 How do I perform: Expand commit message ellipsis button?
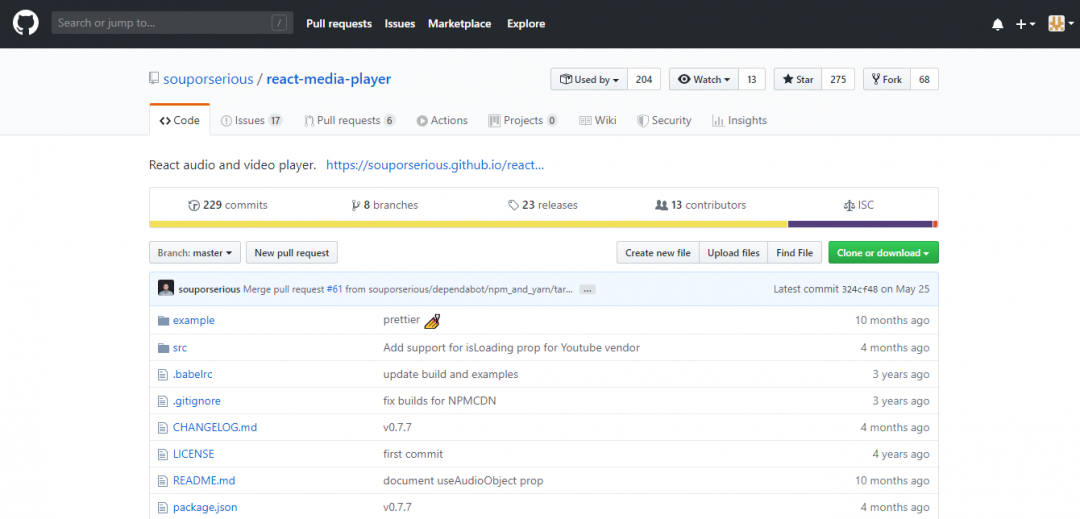click(x=588, y=290)
